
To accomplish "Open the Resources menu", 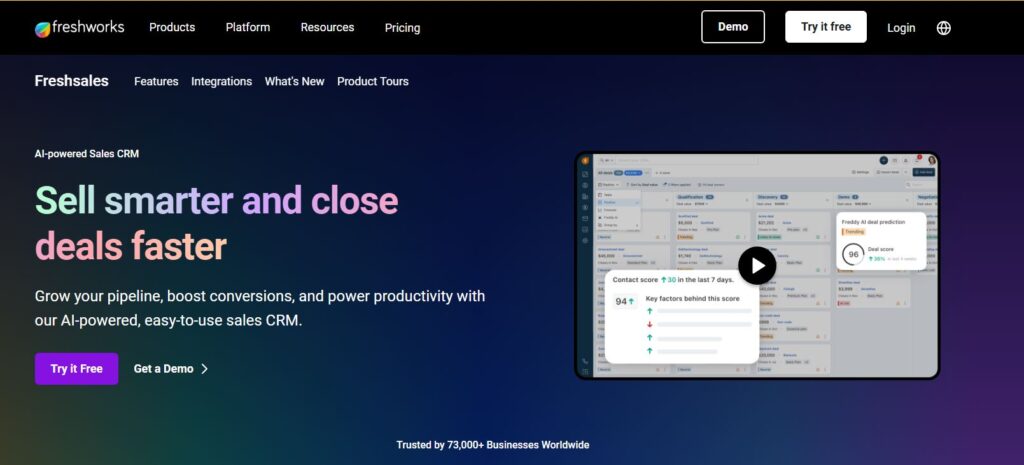I will [x=327, y=27].
